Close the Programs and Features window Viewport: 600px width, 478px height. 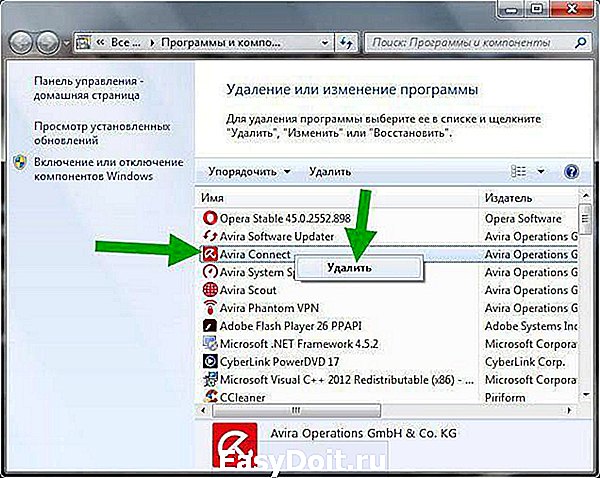[x=572, y=8]
